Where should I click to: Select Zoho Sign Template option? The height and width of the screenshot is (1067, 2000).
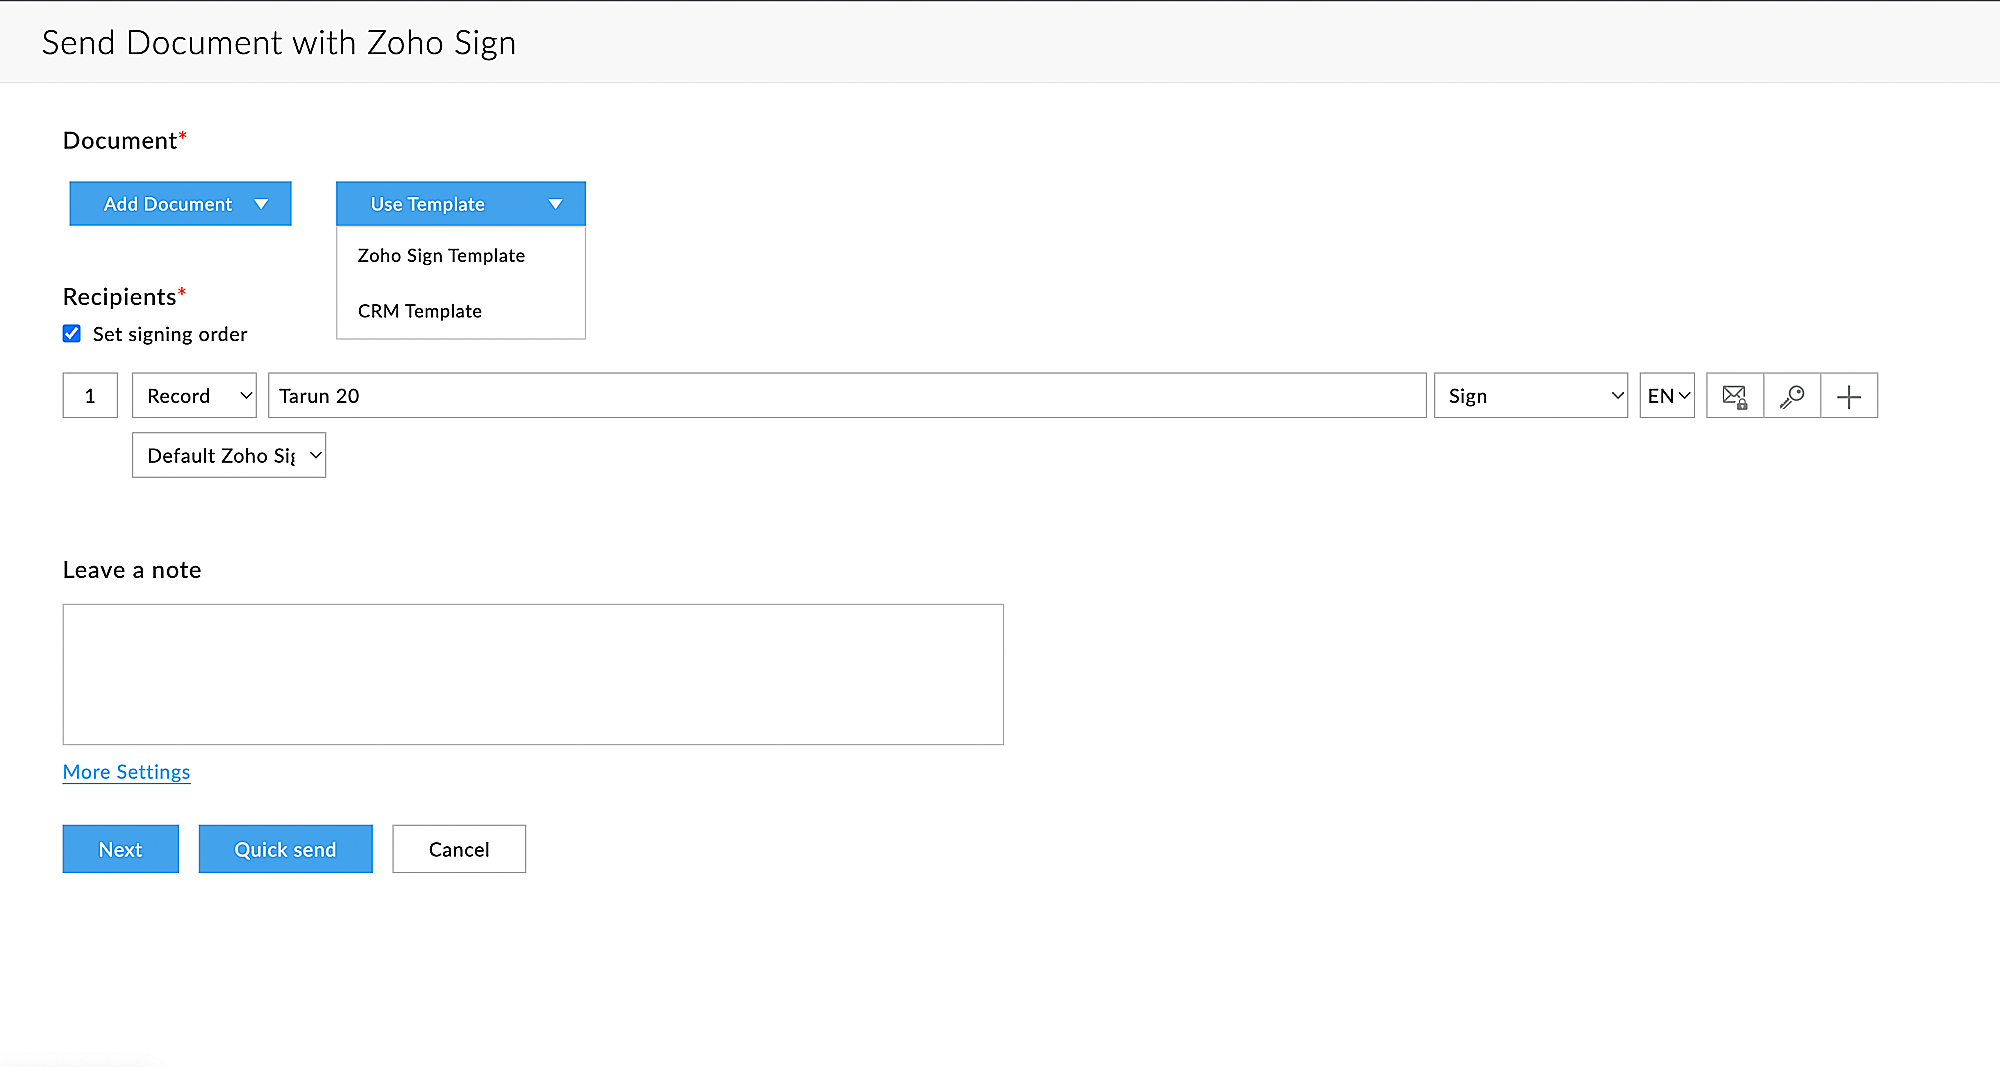(441, 256)
